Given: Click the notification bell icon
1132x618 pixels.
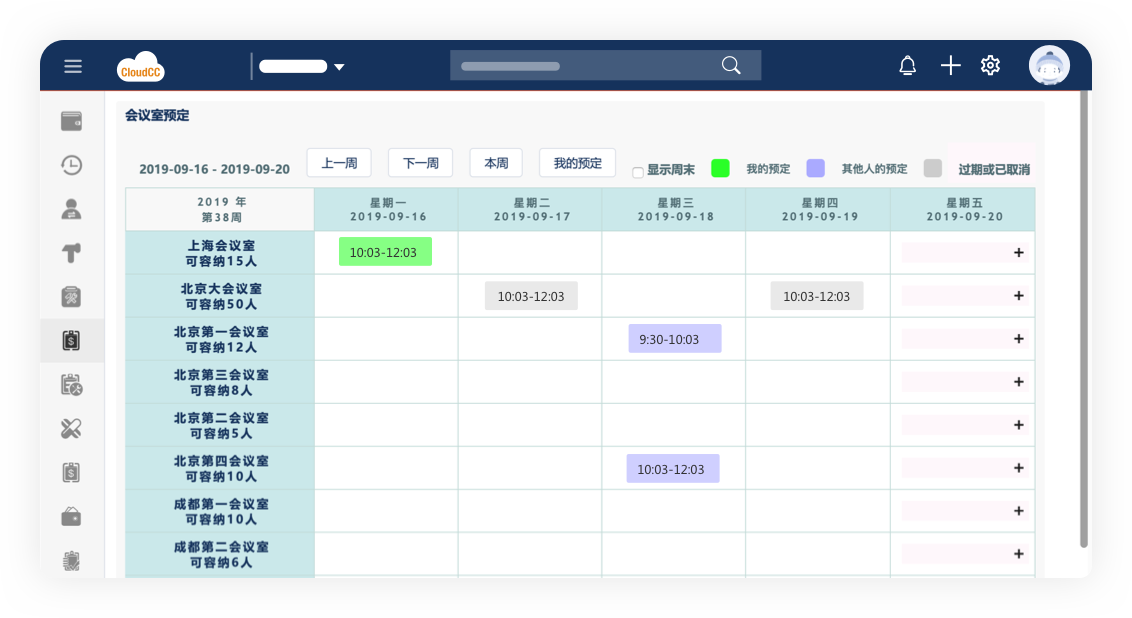Looking at the screenshot, I should pyautogui.click(x=907, y=66).
